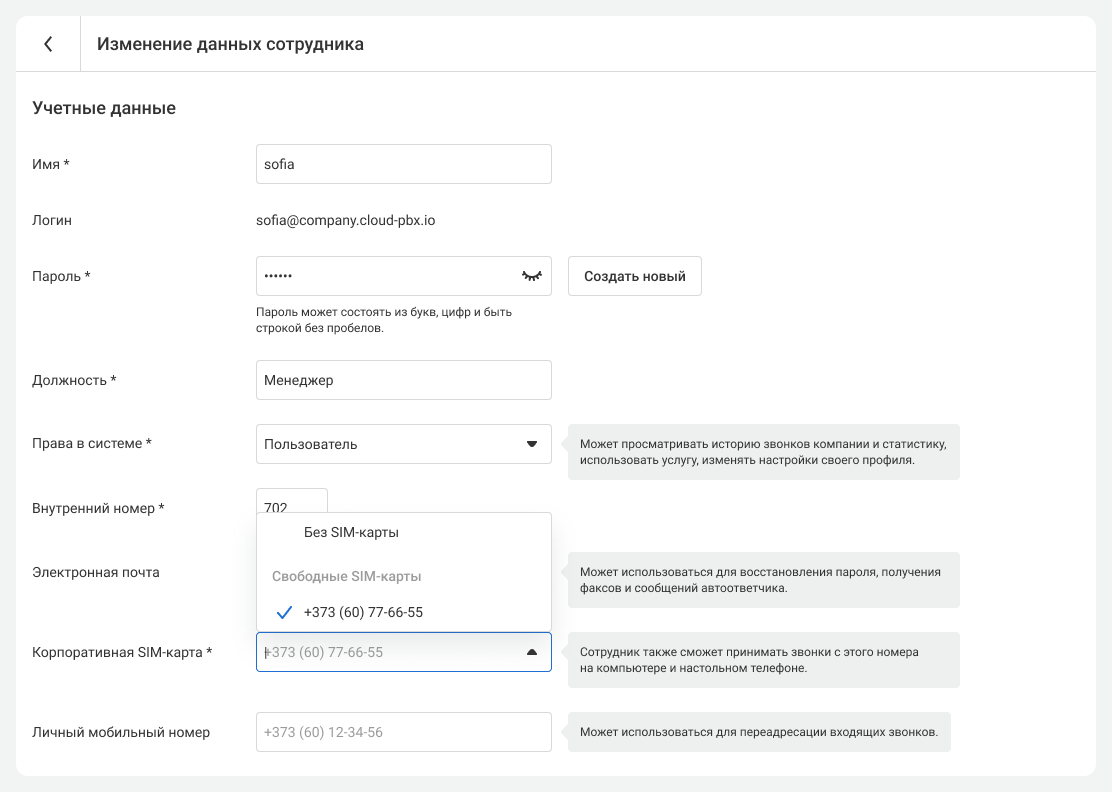Click the Свободные SIM-карты group header
1112x792 pixels.
346,577
